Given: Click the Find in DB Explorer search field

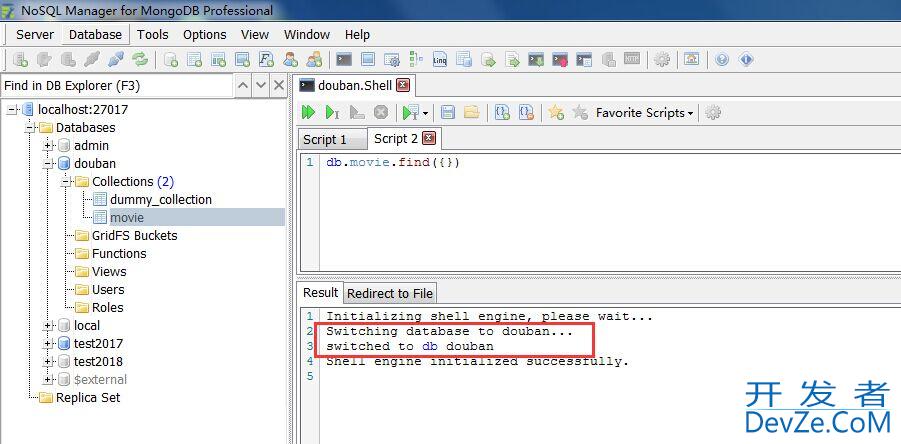Looking at the screenshot, I should (x=117, y=86).
